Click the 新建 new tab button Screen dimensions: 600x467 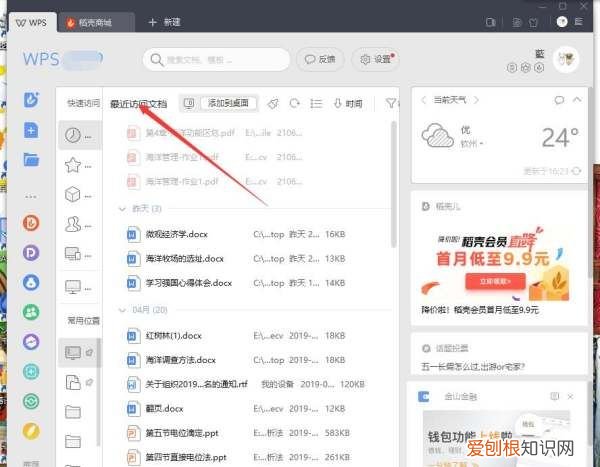[x=165, y=22]
